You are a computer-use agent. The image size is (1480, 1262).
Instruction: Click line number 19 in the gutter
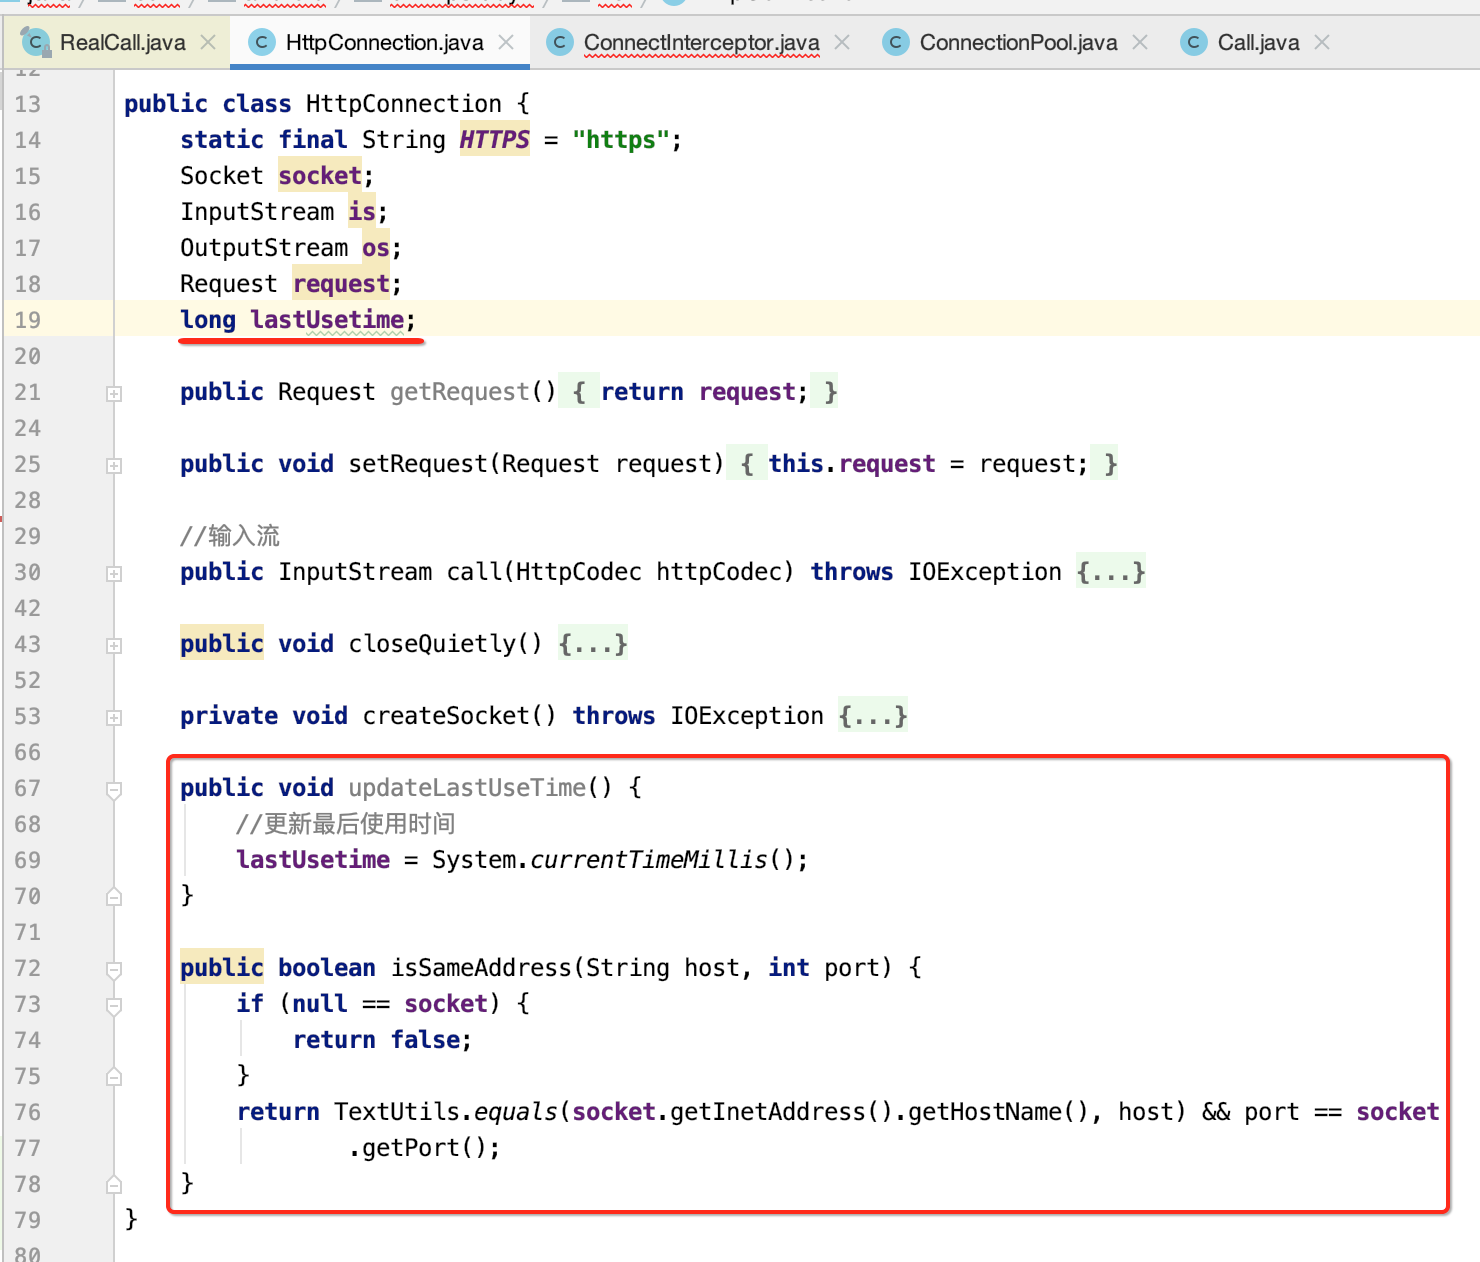pyautogui.click(x=28, y=320)
